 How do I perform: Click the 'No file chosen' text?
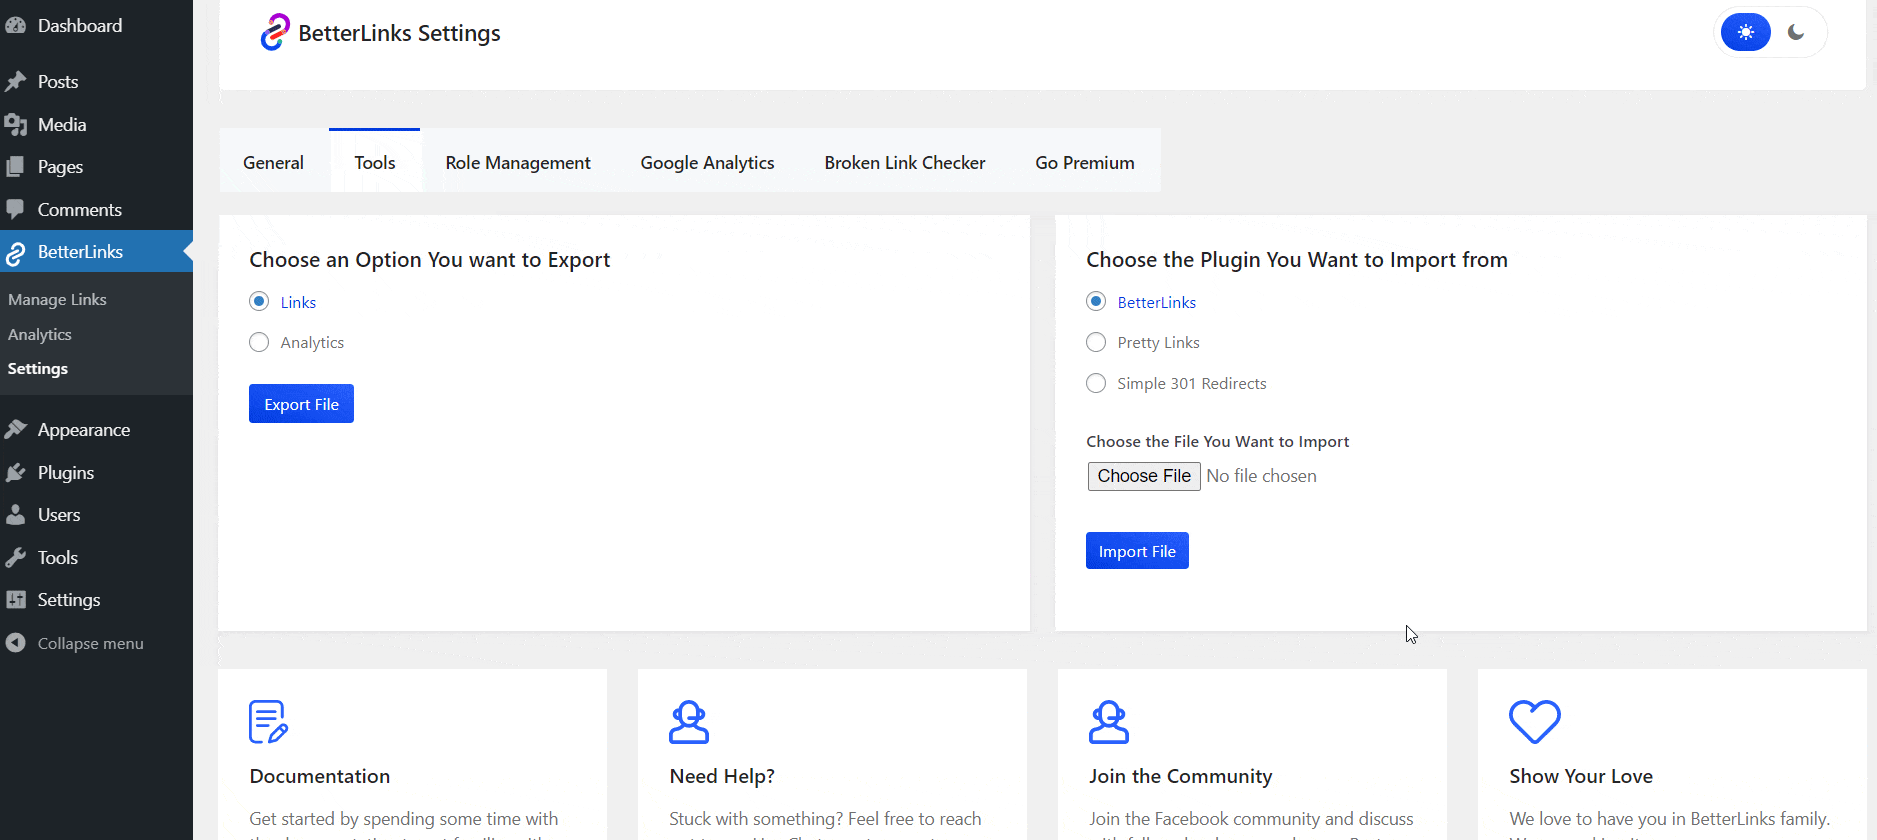pos(1262,476)
